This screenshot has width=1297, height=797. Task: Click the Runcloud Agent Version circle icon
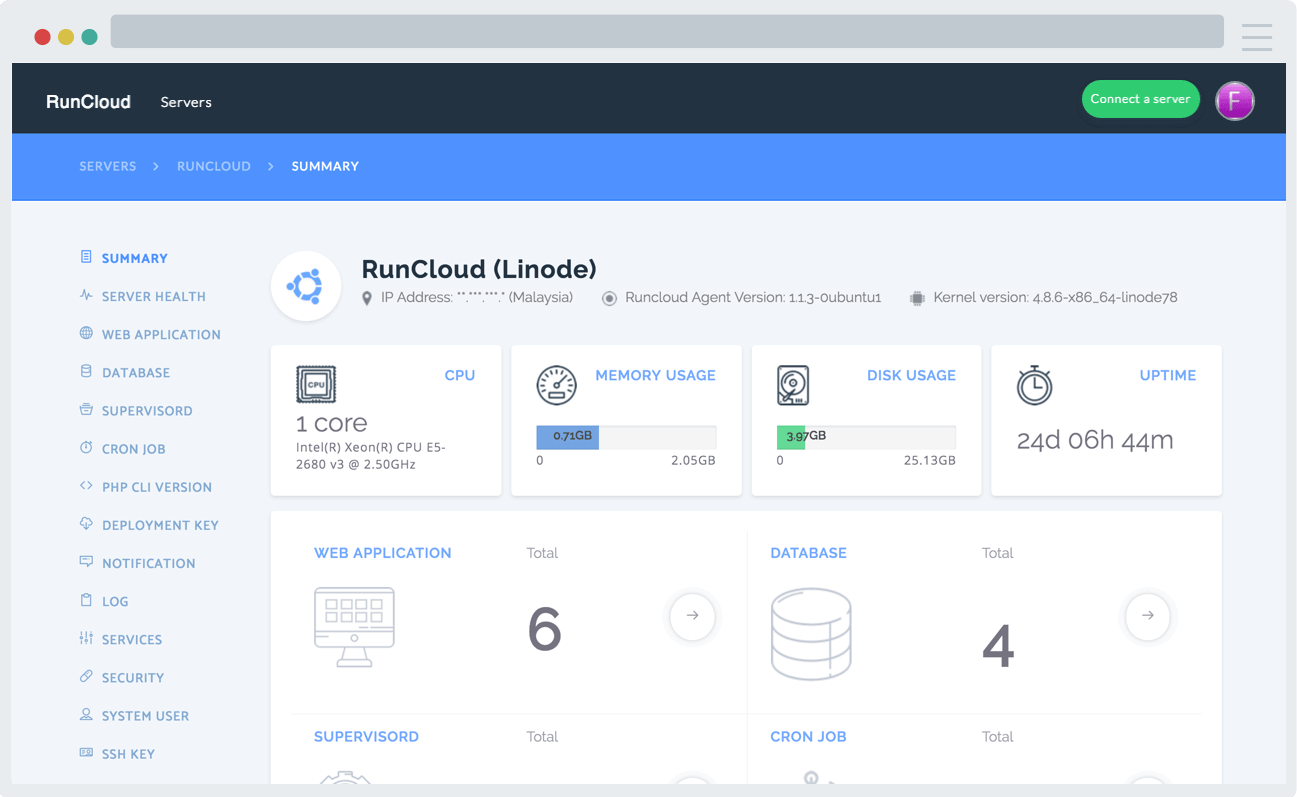tap(609, 298)
